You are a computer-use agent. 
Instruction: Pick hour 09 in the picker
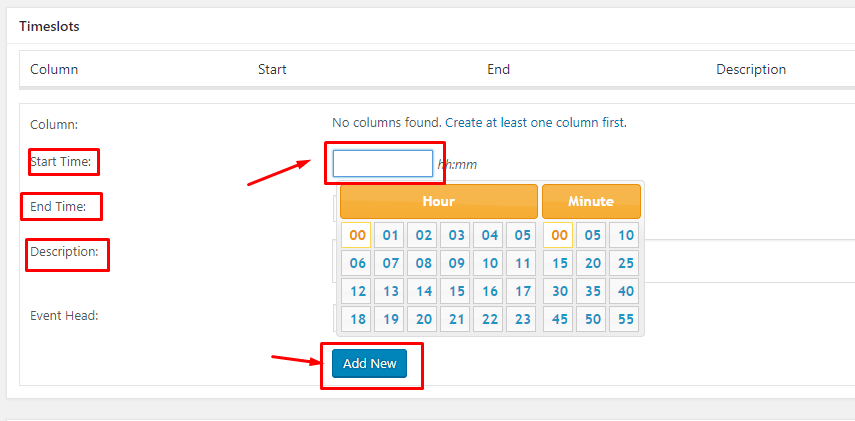pyautogui.click(x=456, y=264)
